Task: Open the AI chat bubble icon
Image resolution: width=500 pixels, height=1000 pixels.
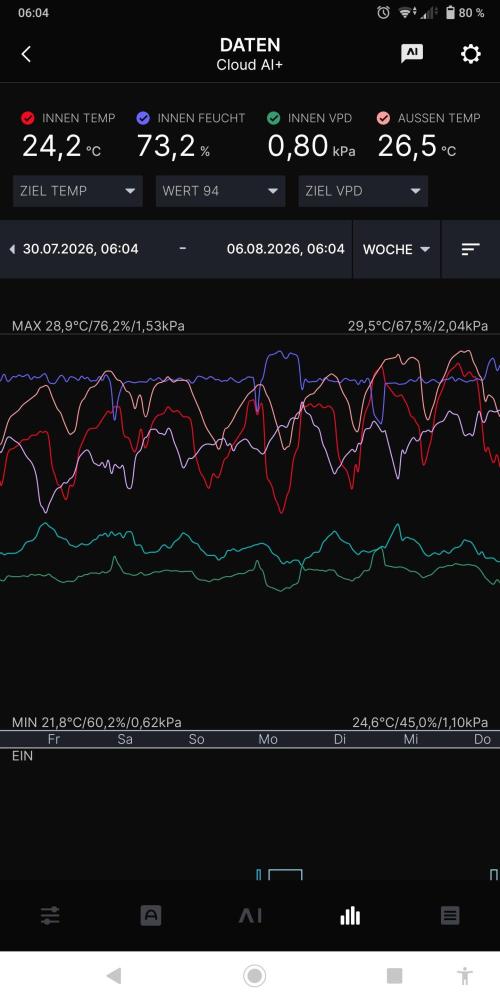Action: [412, 54]
